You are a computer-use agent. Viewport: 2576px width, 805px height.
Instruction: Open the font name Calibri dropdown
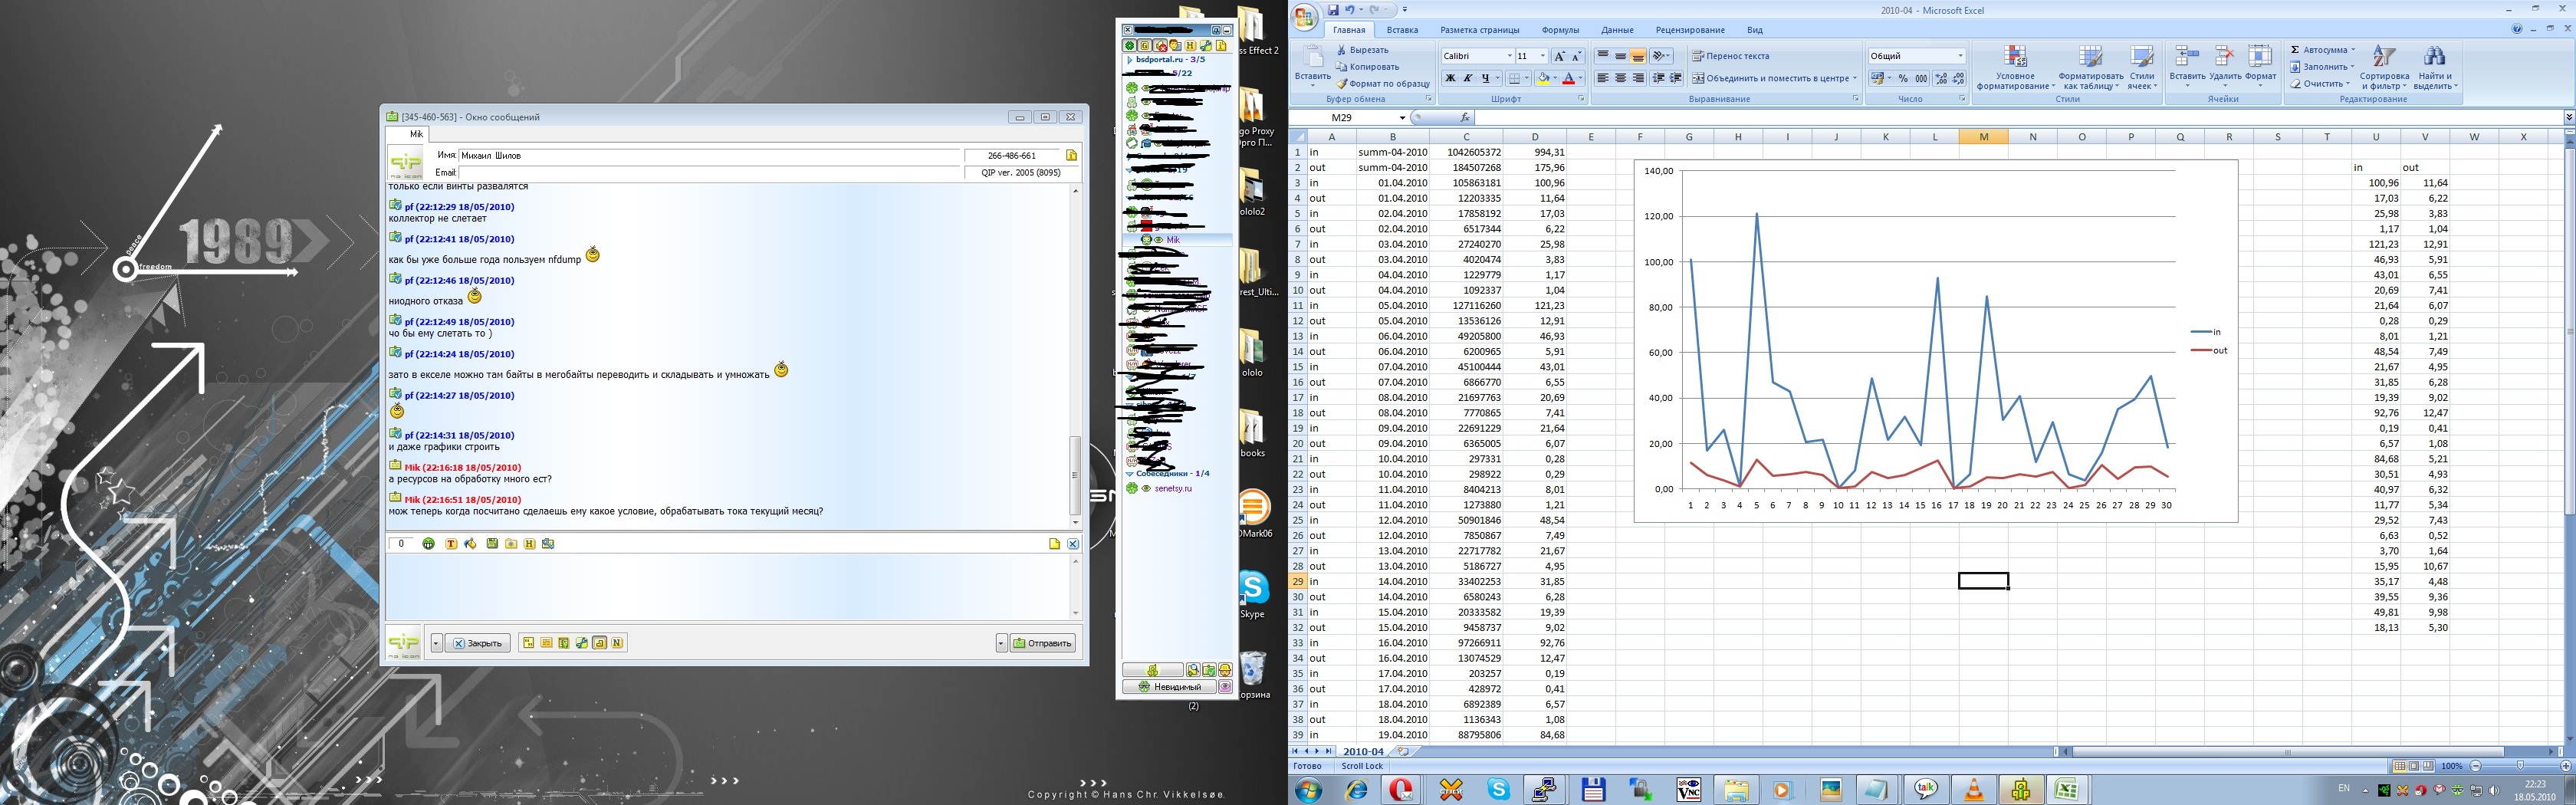pyautogui.click(x=1509, y=56)
